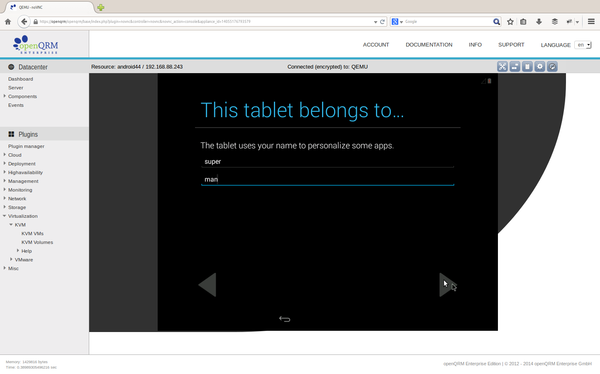Image resolution: width=600 pixels, height=374 pixels.
Task: Click the second noVNC toolbar icon with small bars
Action: [515, 67]
